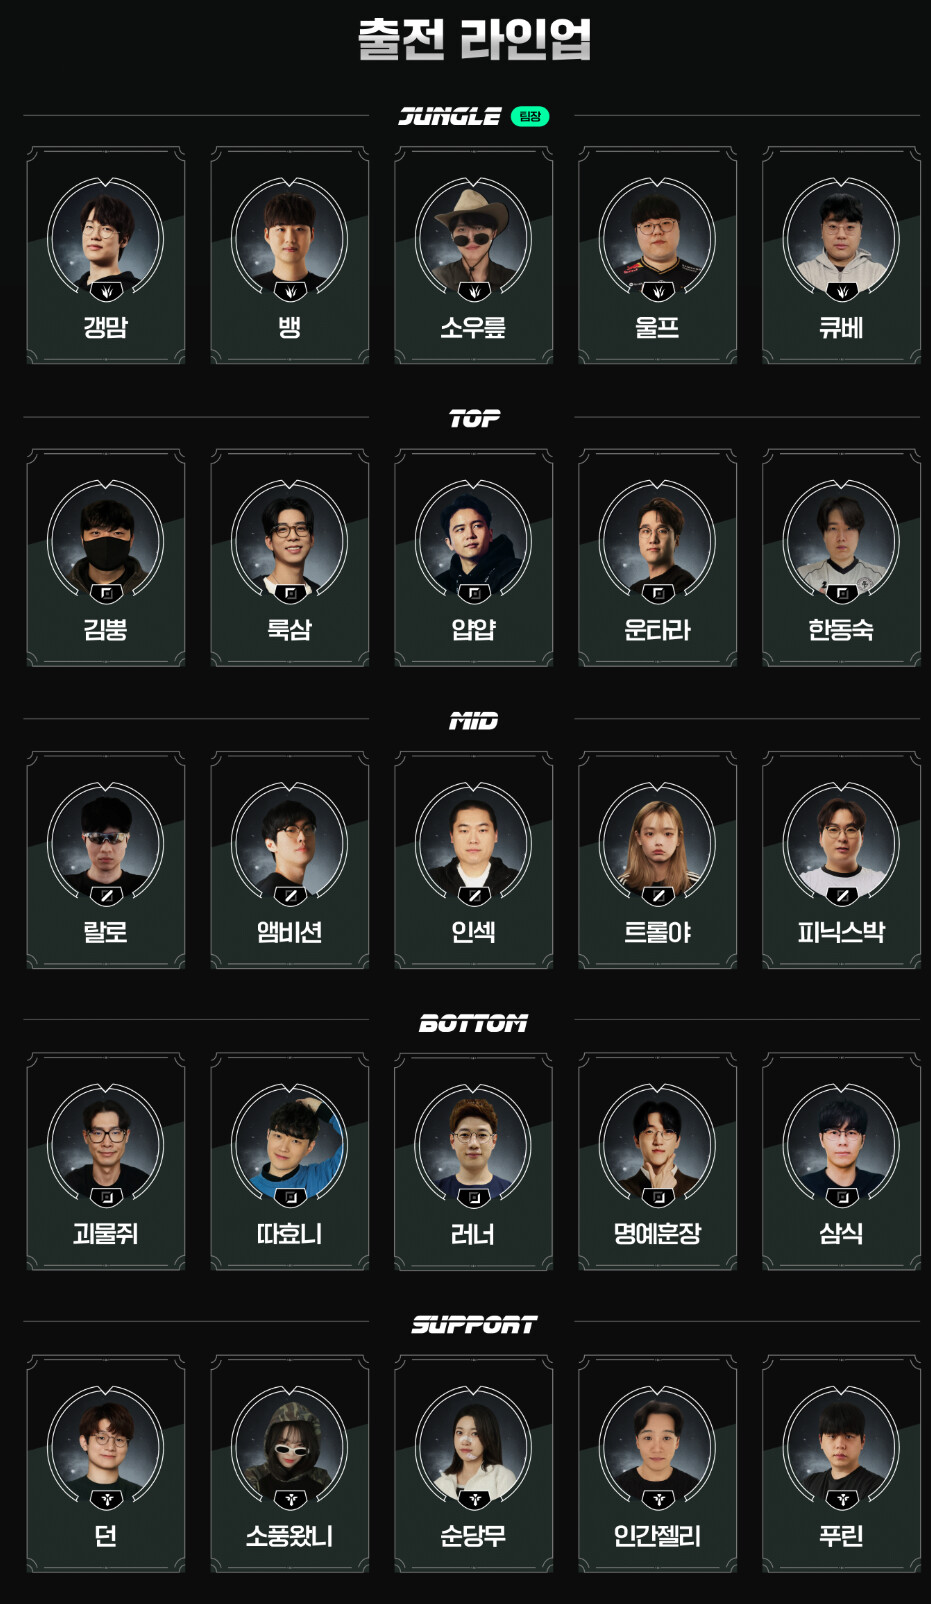Open the 피닉스박 player card

click(842, 860)
